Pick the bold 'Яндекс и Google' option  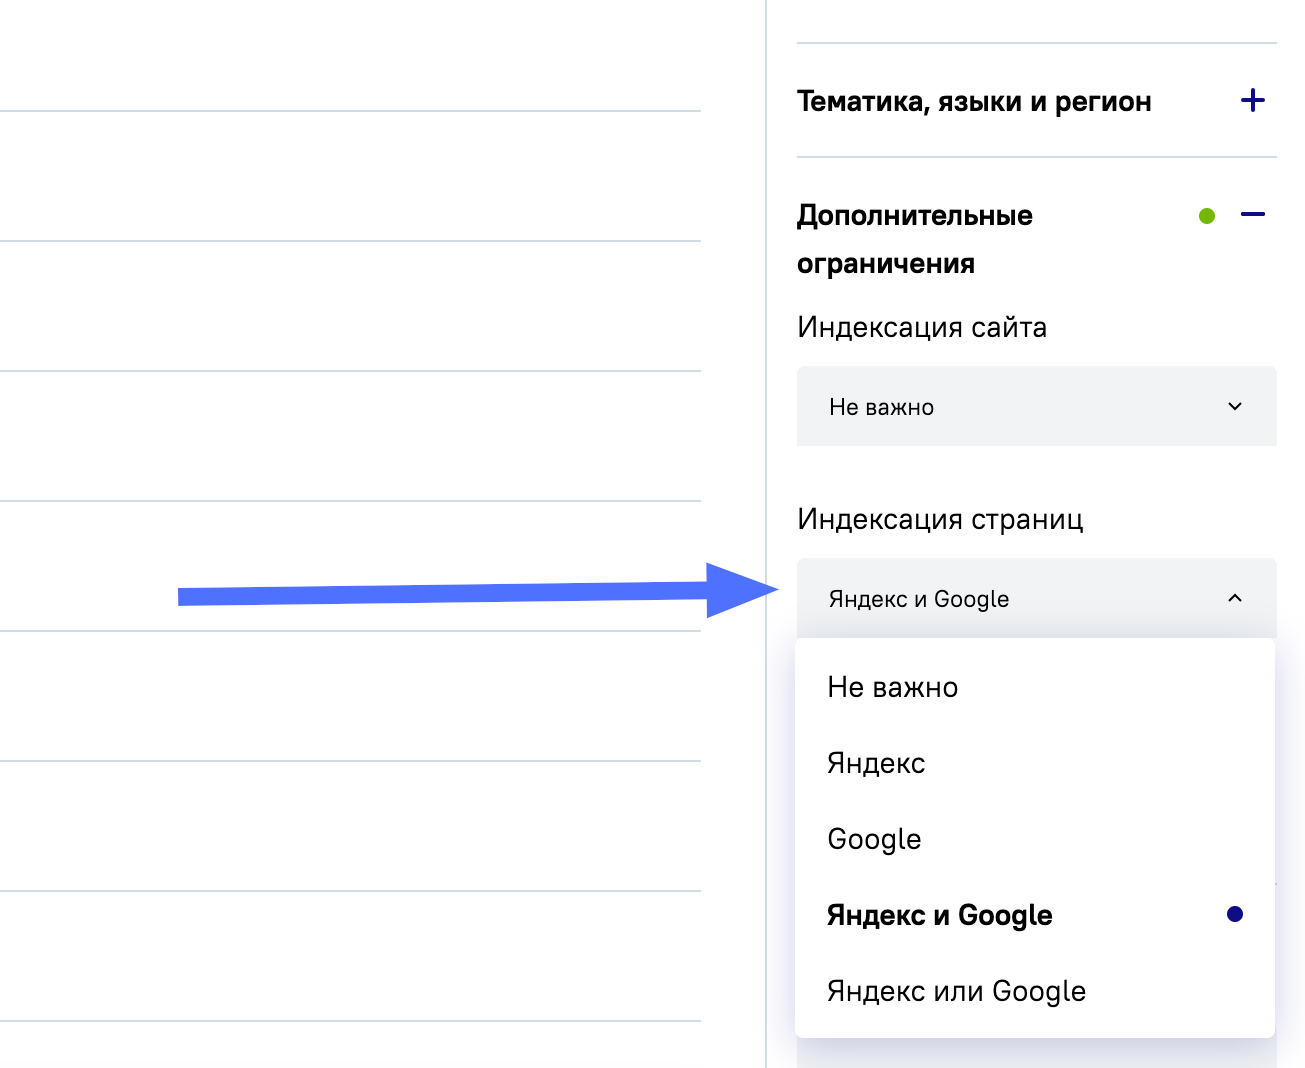click(939, 915)
